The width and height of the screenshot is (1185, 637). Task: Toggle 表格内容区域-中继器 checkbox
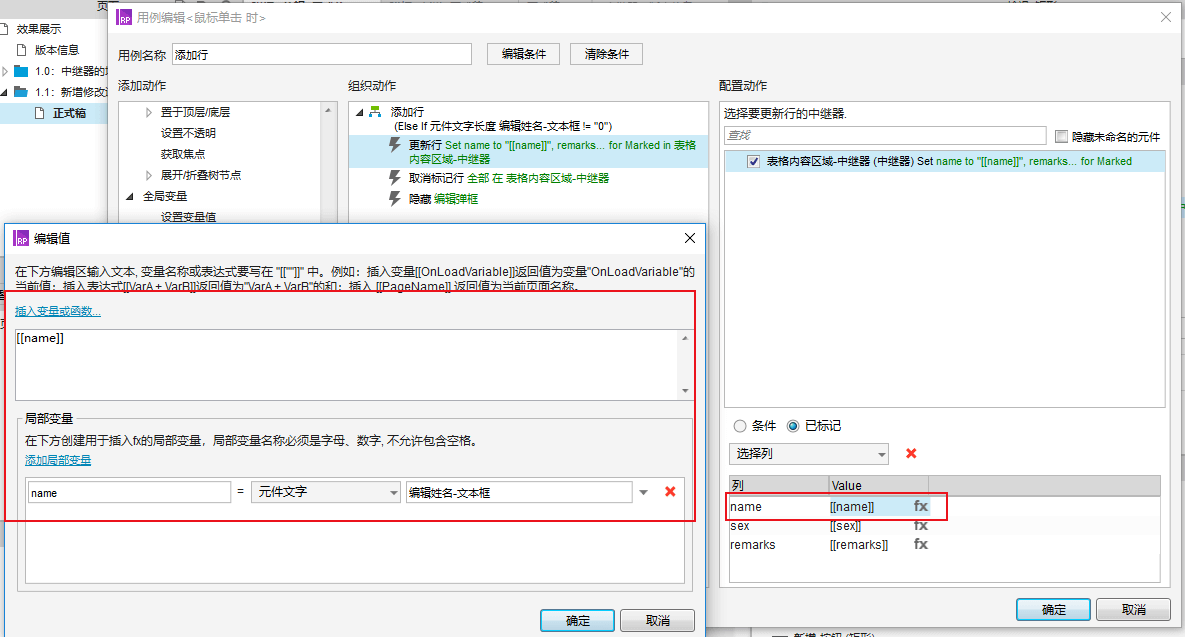[753, 161]
